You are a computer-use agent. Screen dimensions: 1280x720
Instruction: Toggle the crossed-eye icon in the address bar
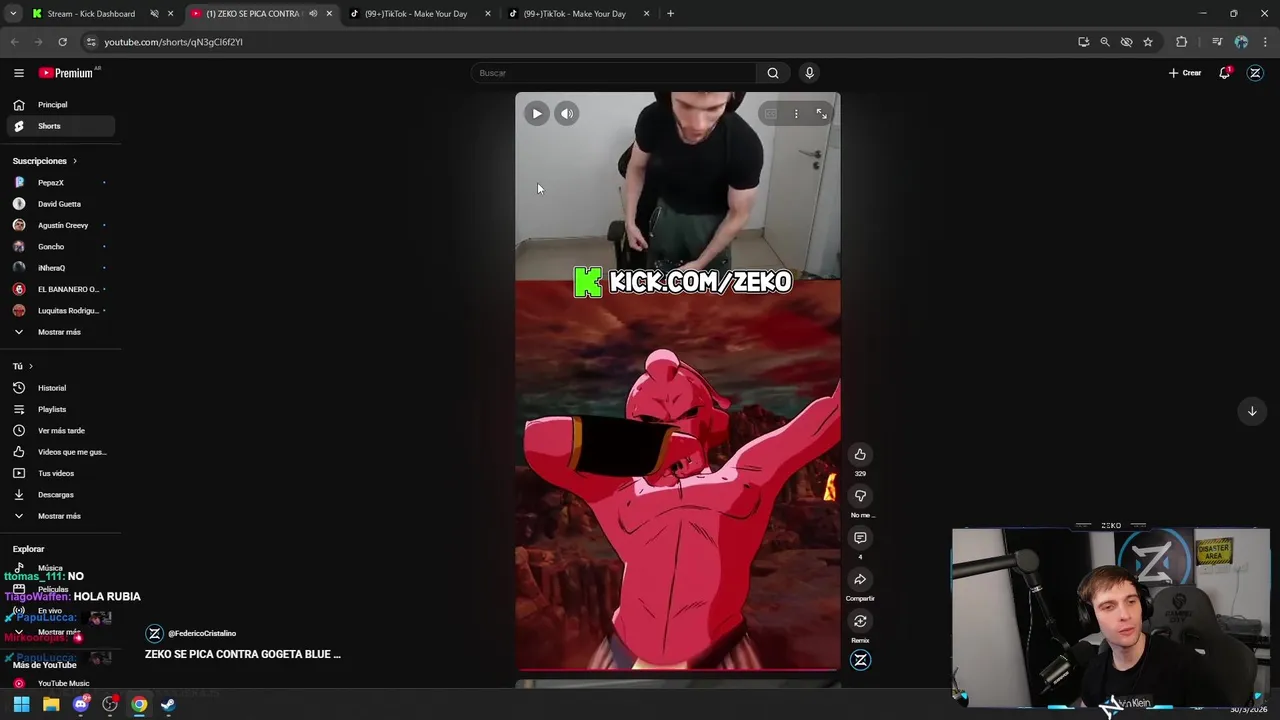click(x=1127, y=42)
